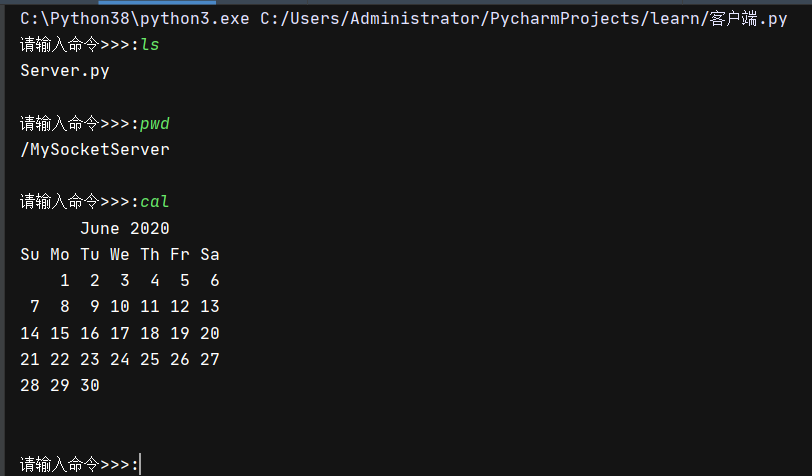Click date 10 in the calendar output
The width and height of the screenshot is (812, 476).
tap(120, 307)
